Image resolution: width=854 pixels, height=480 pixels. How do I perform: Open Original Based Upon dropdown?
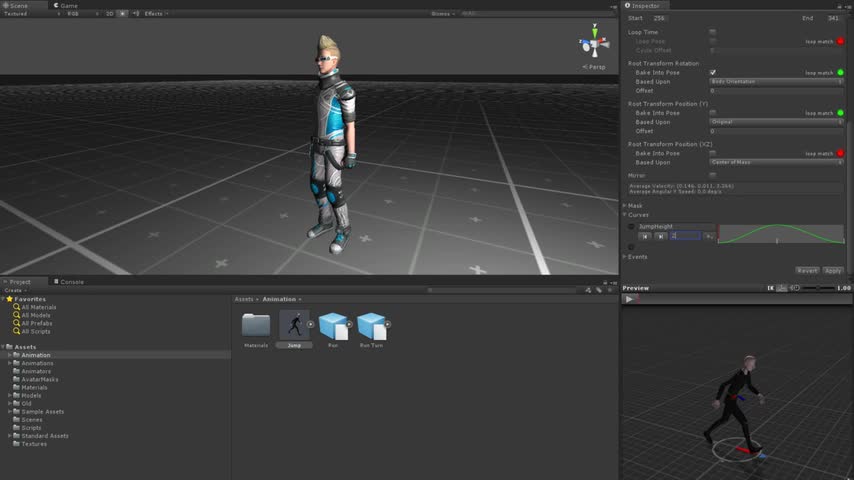[776, 122]
